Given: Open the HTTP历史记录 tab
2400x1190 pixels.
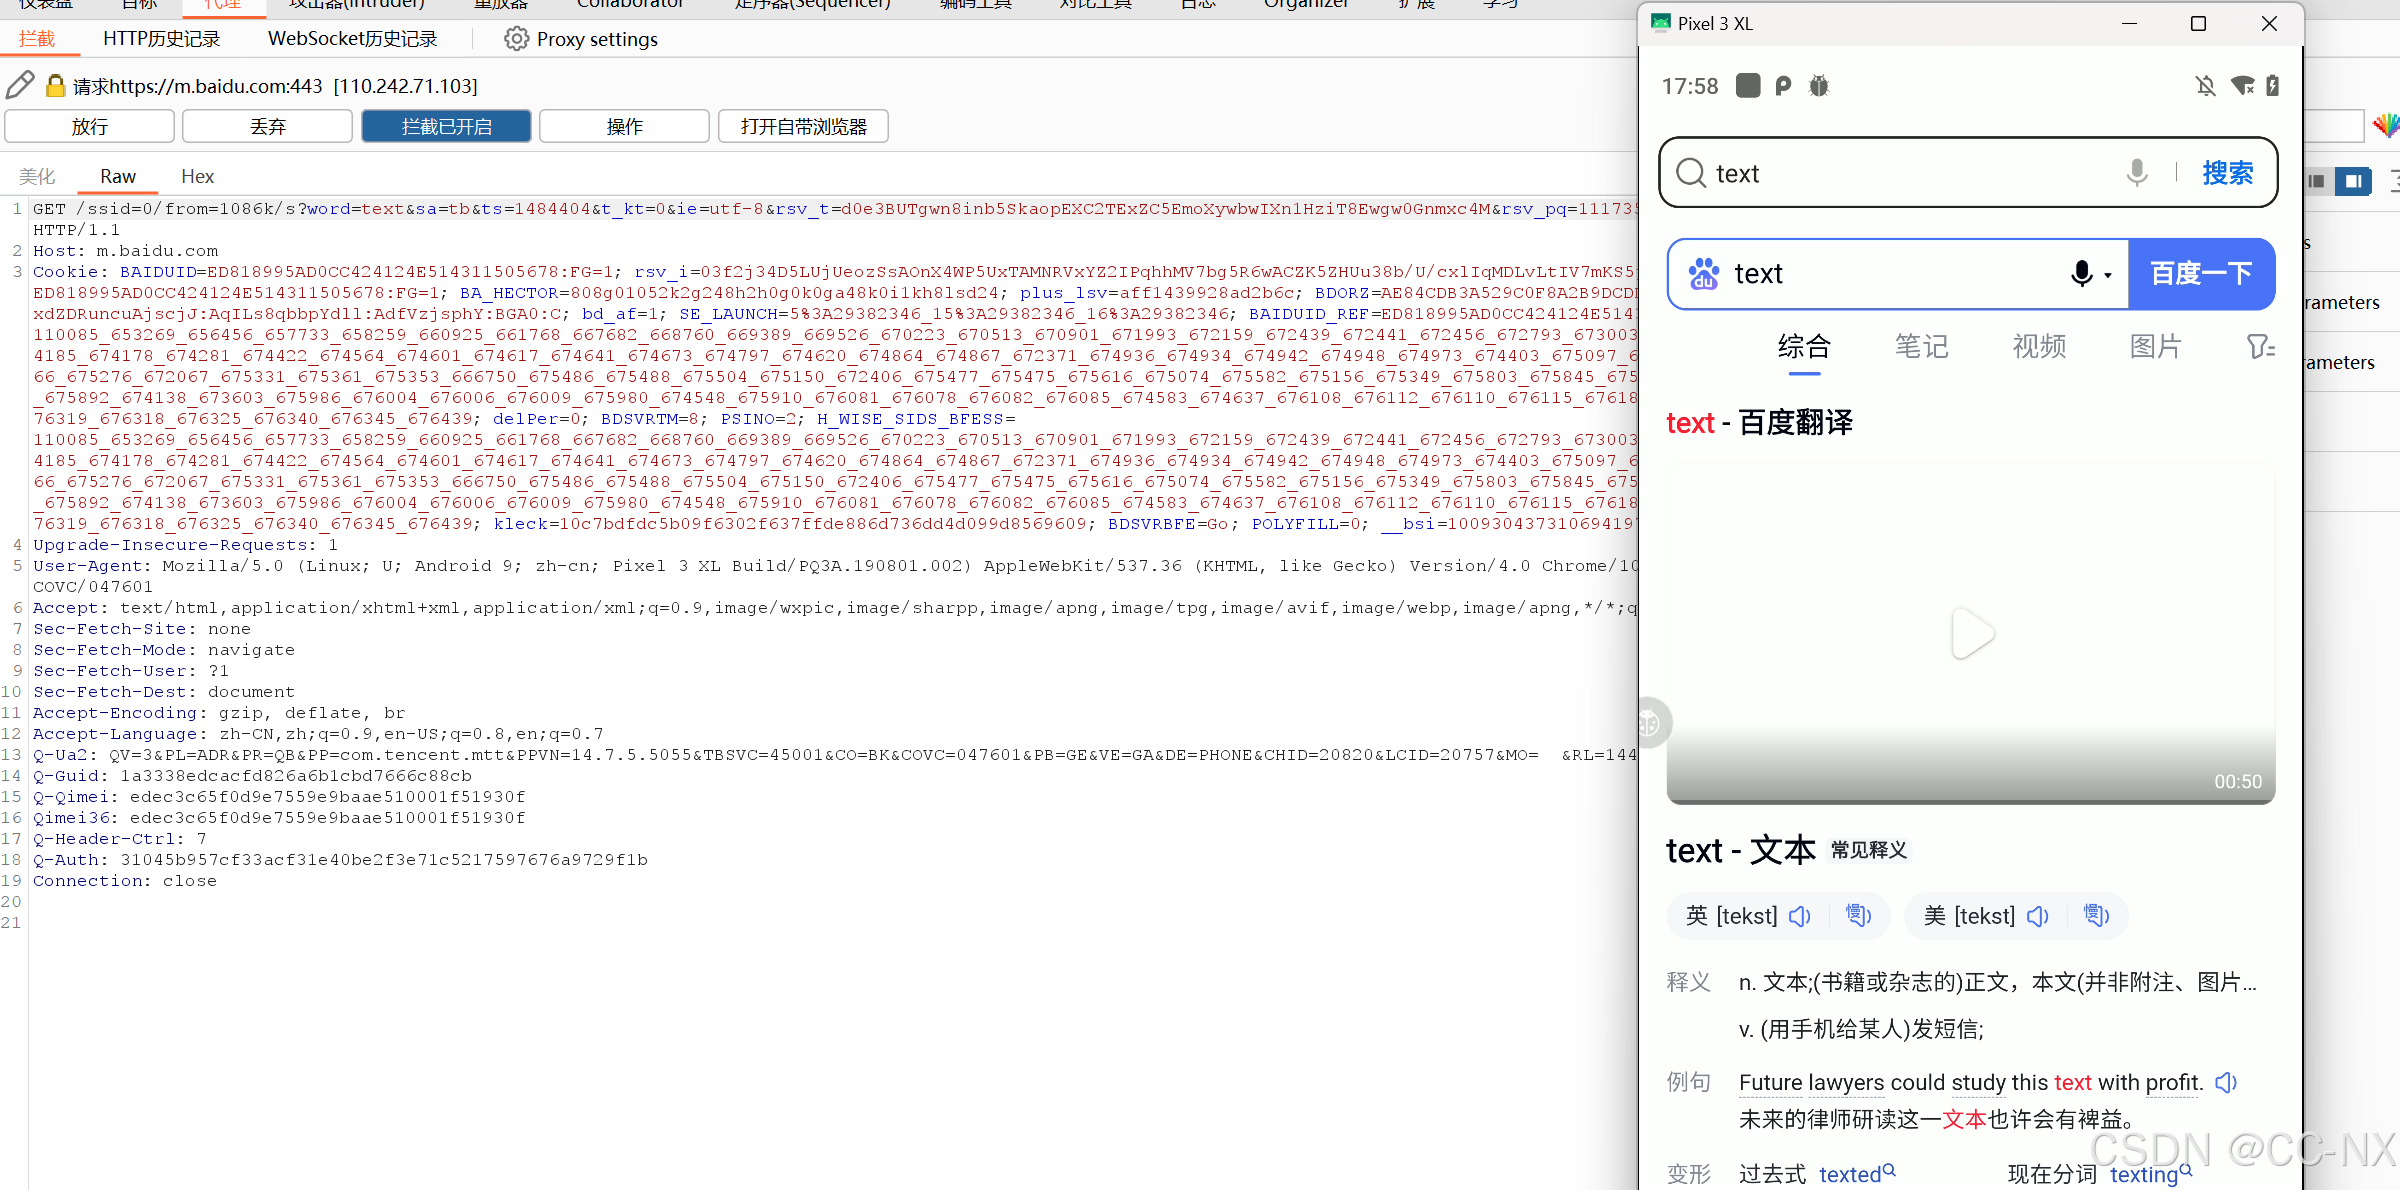Looking at the screenshot, I should point(161,39).
